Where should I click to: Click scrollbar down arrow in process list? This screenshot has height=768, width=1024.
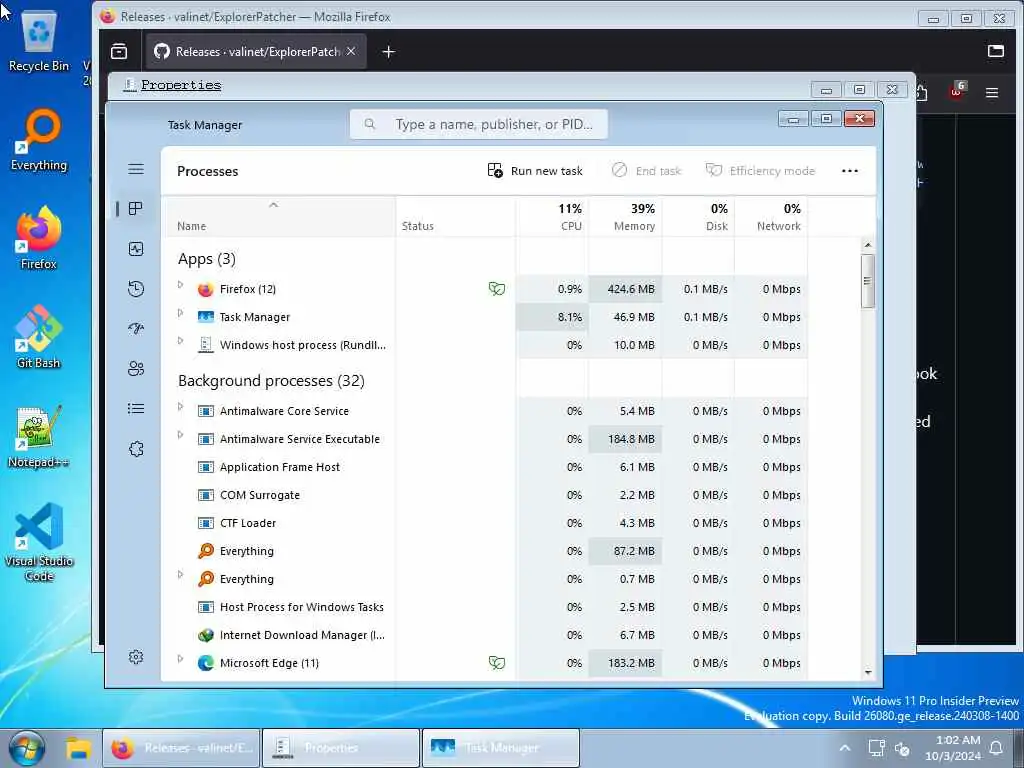[867, 672]
